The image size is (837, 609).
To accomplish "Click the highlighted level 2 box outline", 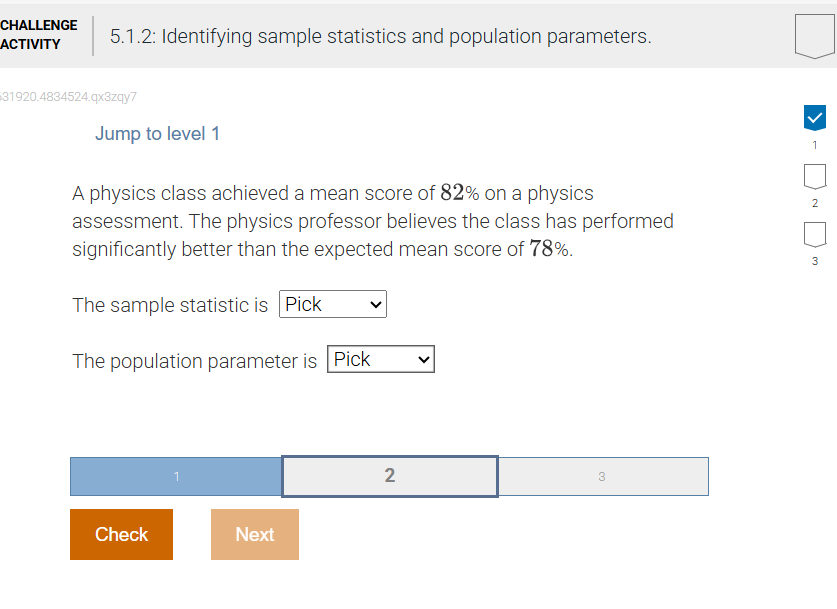I will click(389, 476).
